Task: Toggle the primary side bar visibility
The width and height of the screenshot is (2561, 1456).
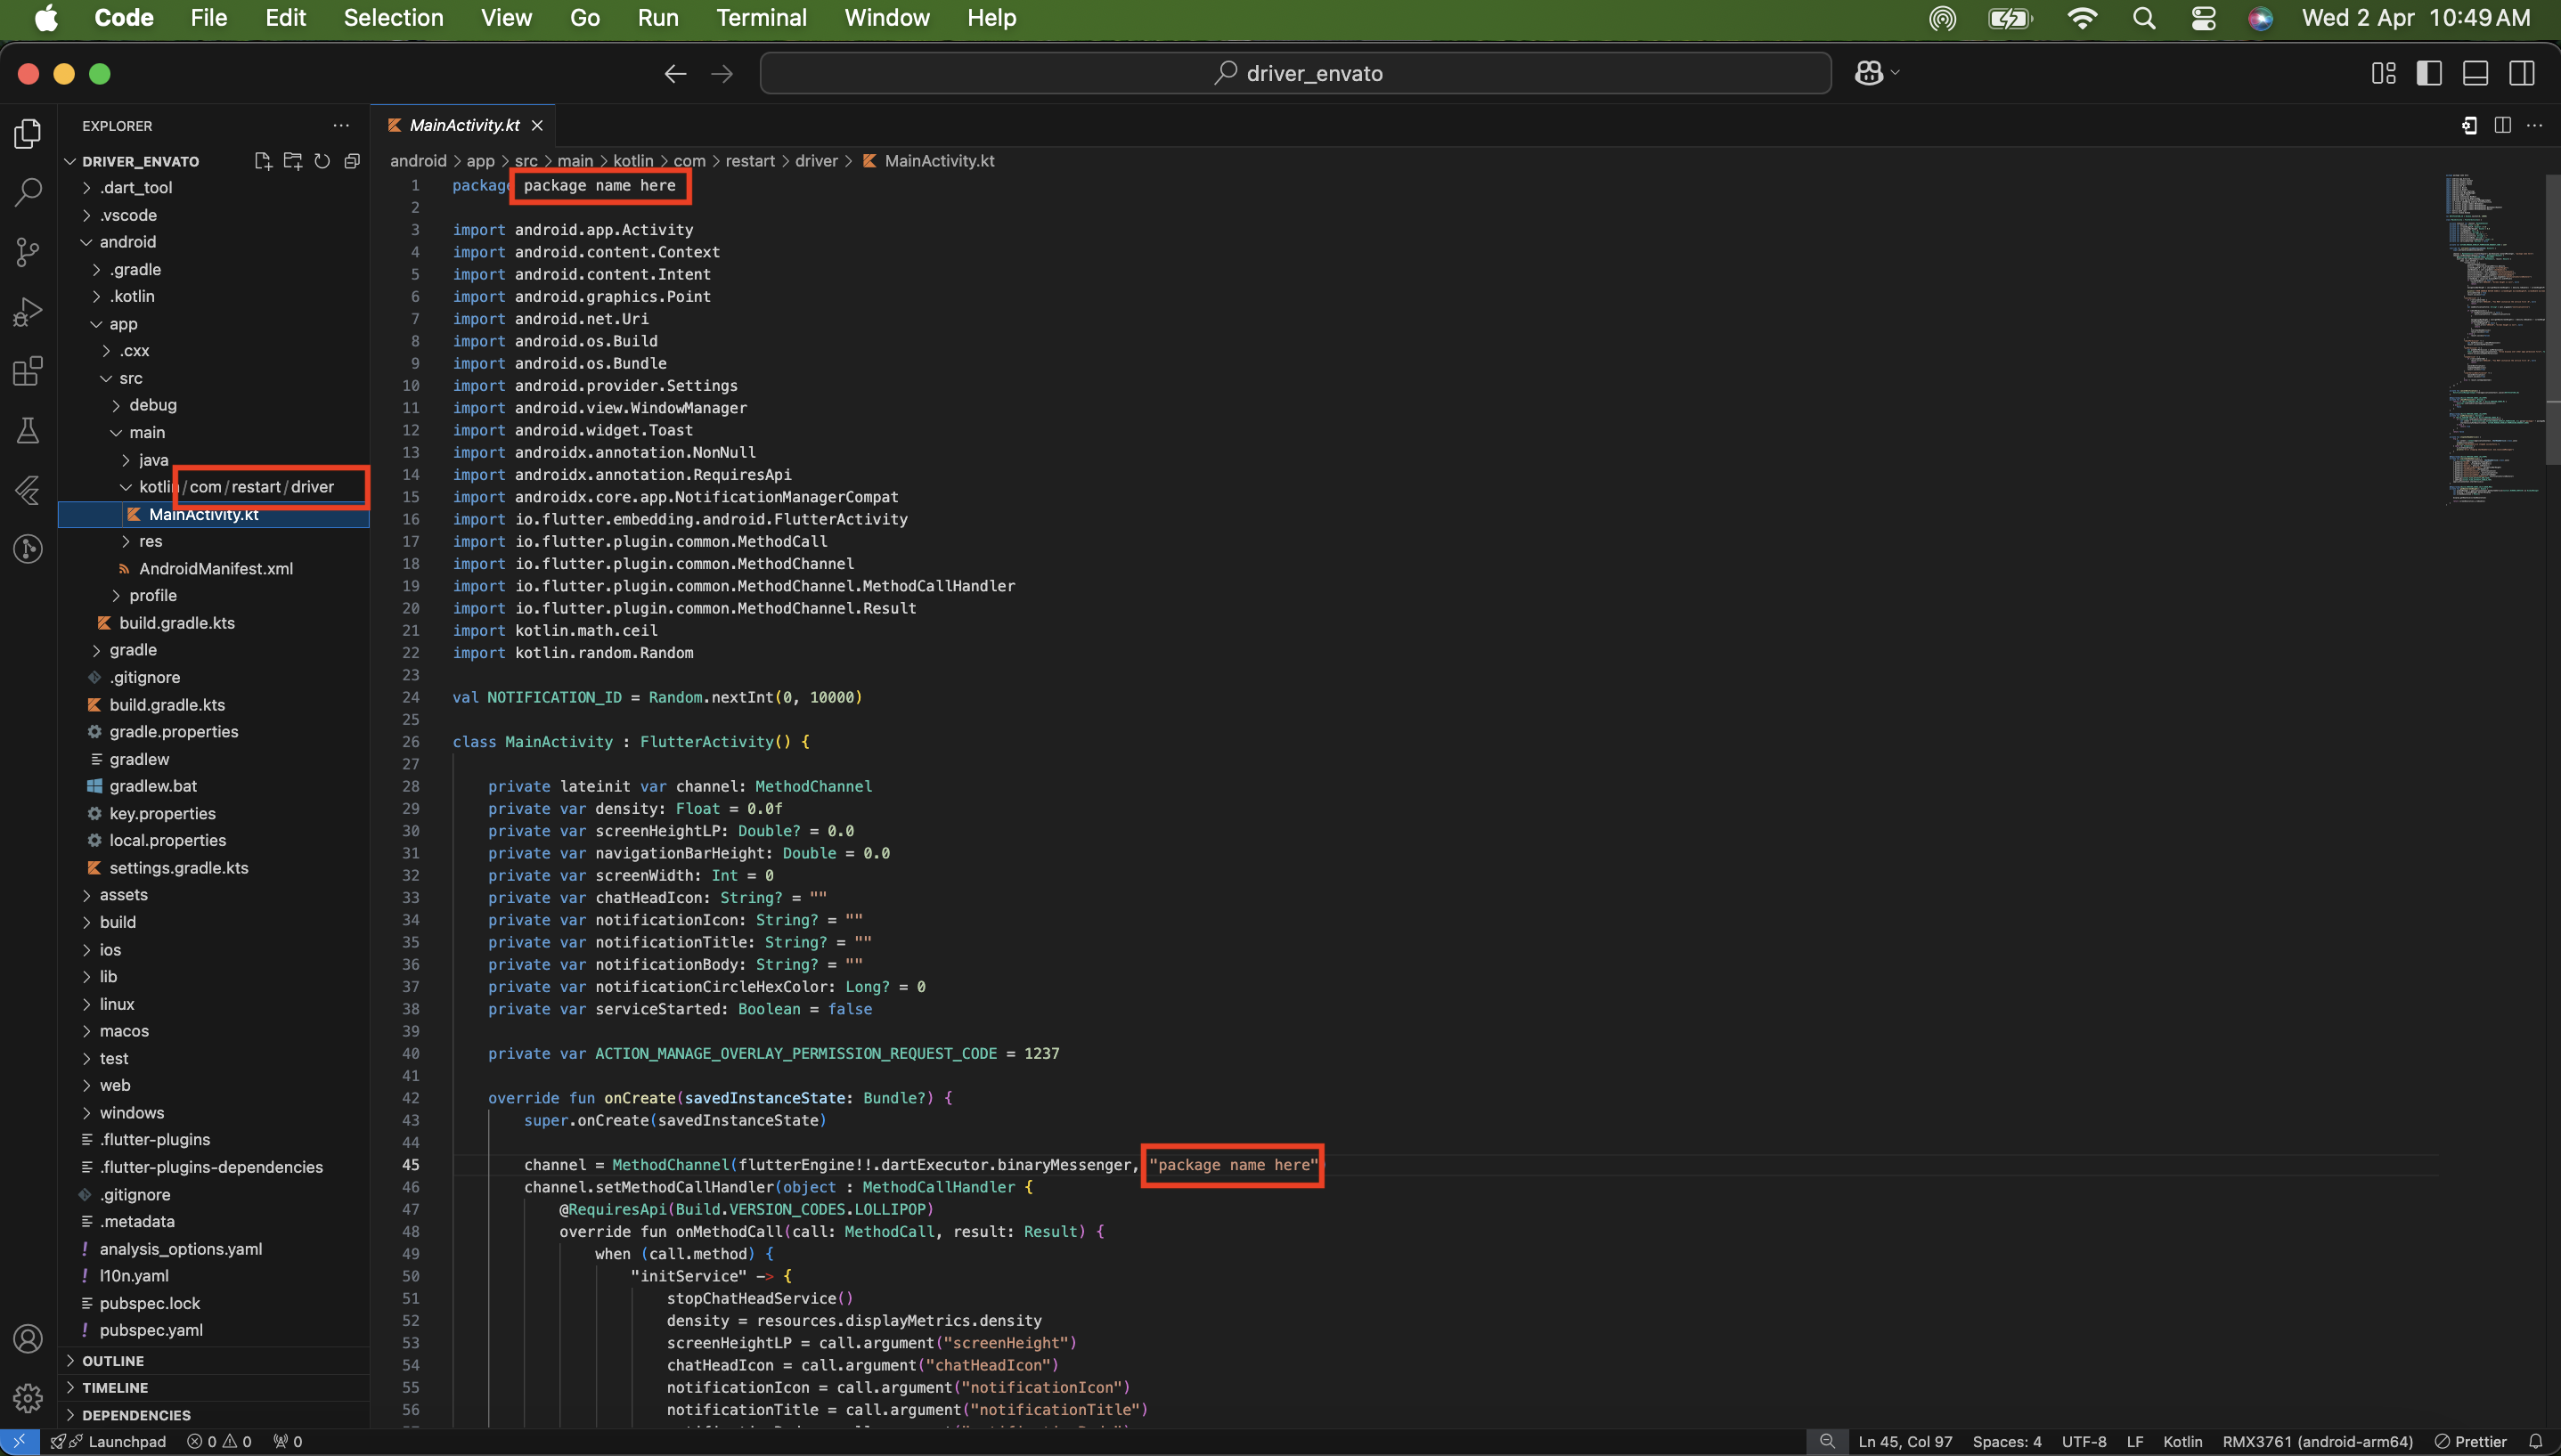Action: tap(2429, 73)
